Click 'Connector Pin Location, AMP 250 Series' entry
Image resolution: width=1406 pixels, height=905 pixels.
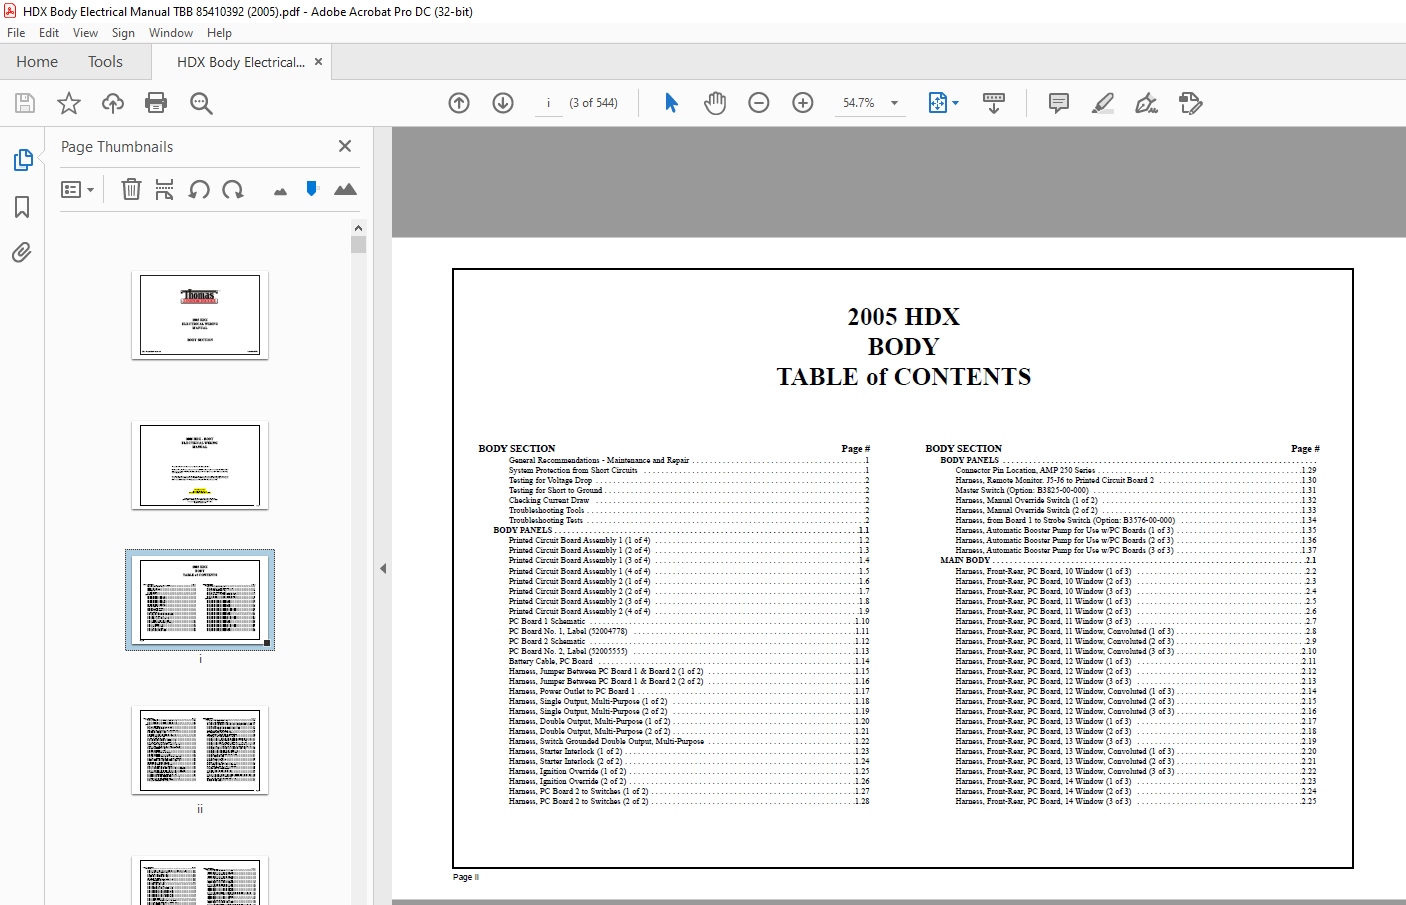pyautogui.click(x=1025, y=470)
